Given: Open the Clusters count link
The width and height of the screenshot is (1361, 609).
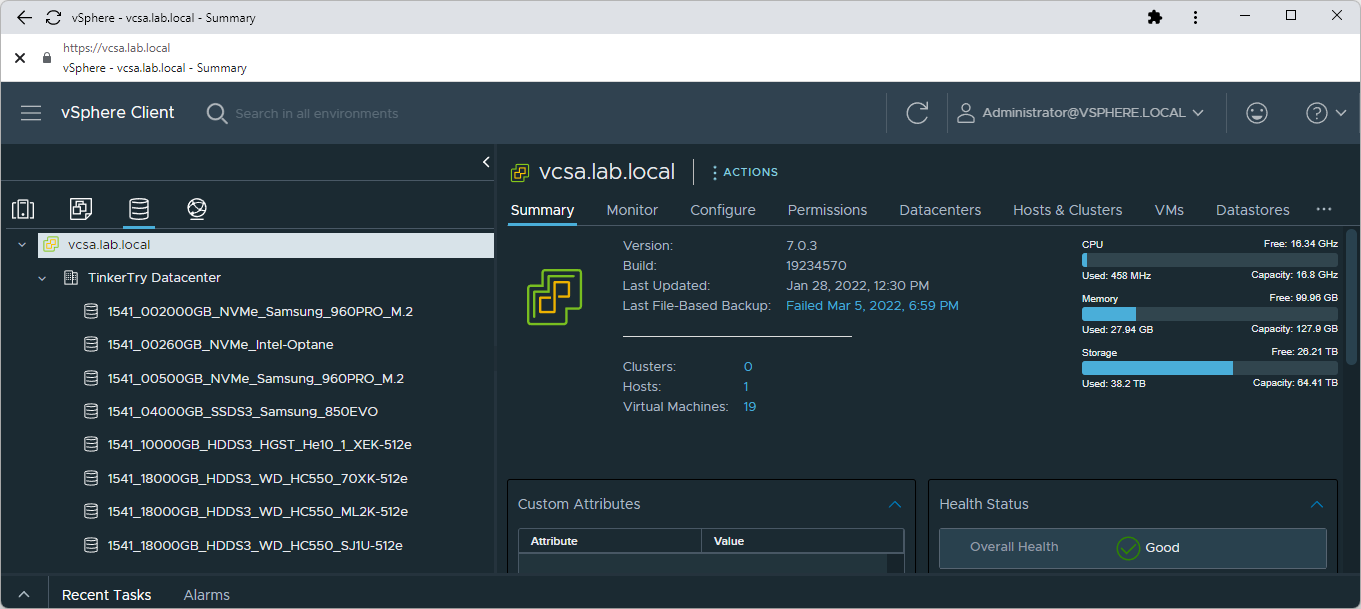Looking at the screenshot, I should click(x=748, y=367).
